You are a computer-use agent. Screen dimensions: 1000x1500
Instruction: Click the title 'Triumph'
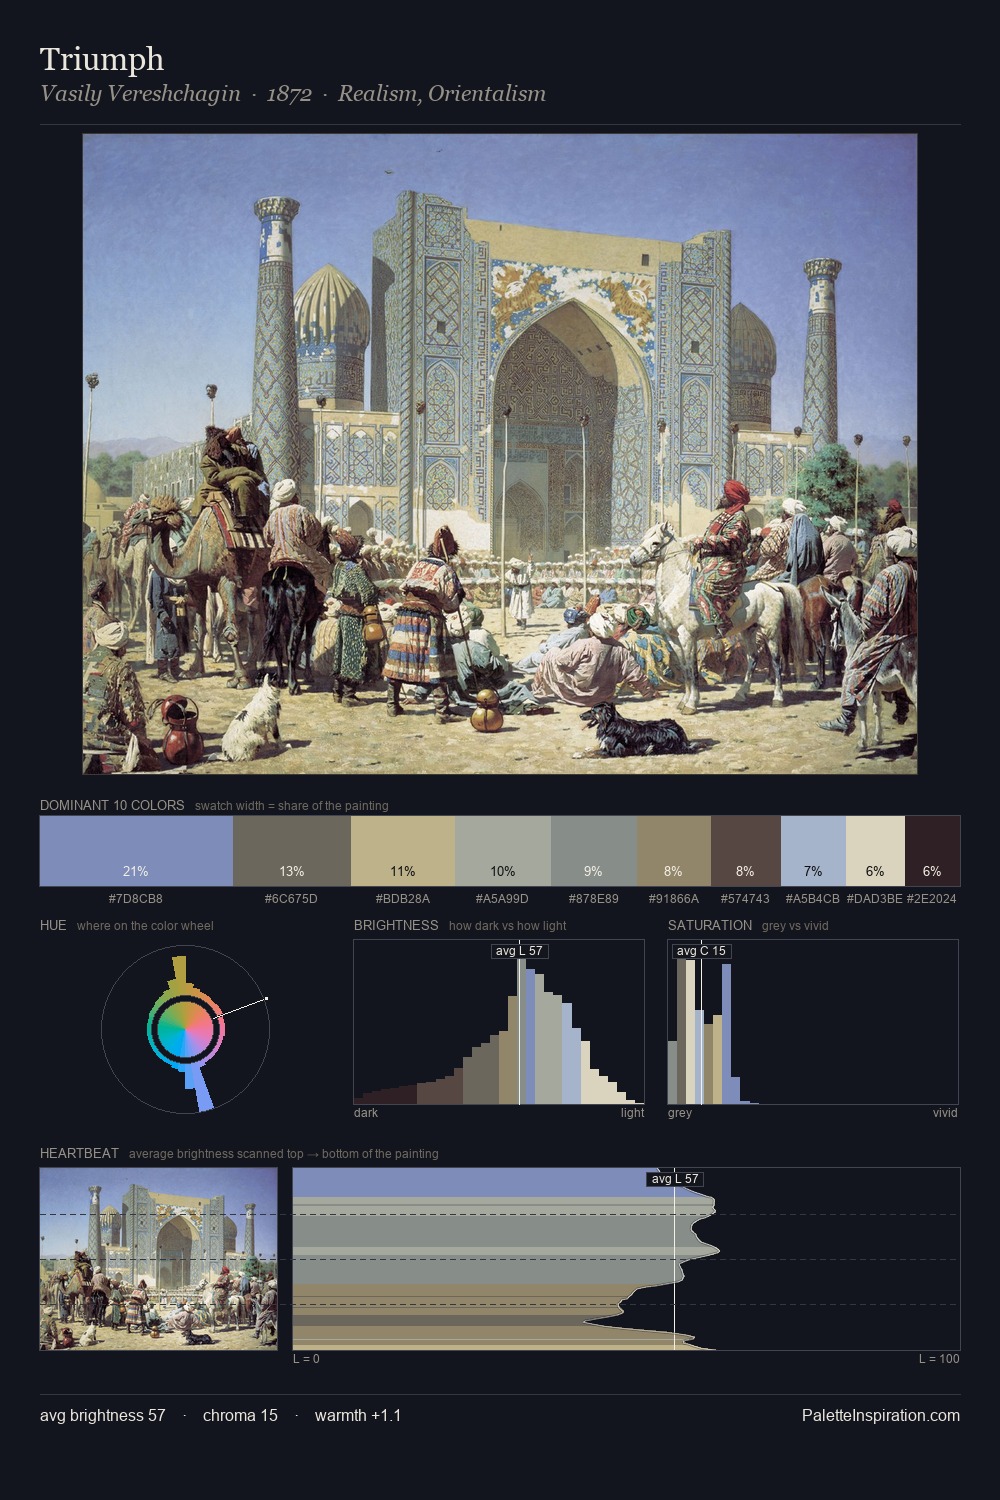pos(102,59)
